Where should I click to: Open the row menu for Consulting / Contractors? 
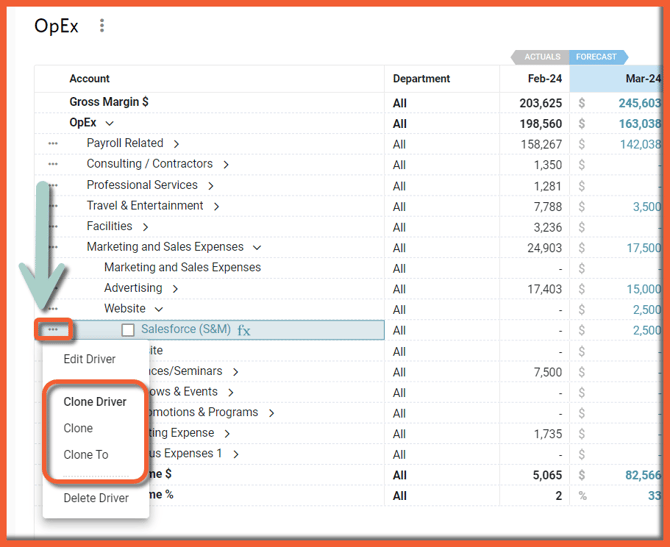(x=53, y=165)
